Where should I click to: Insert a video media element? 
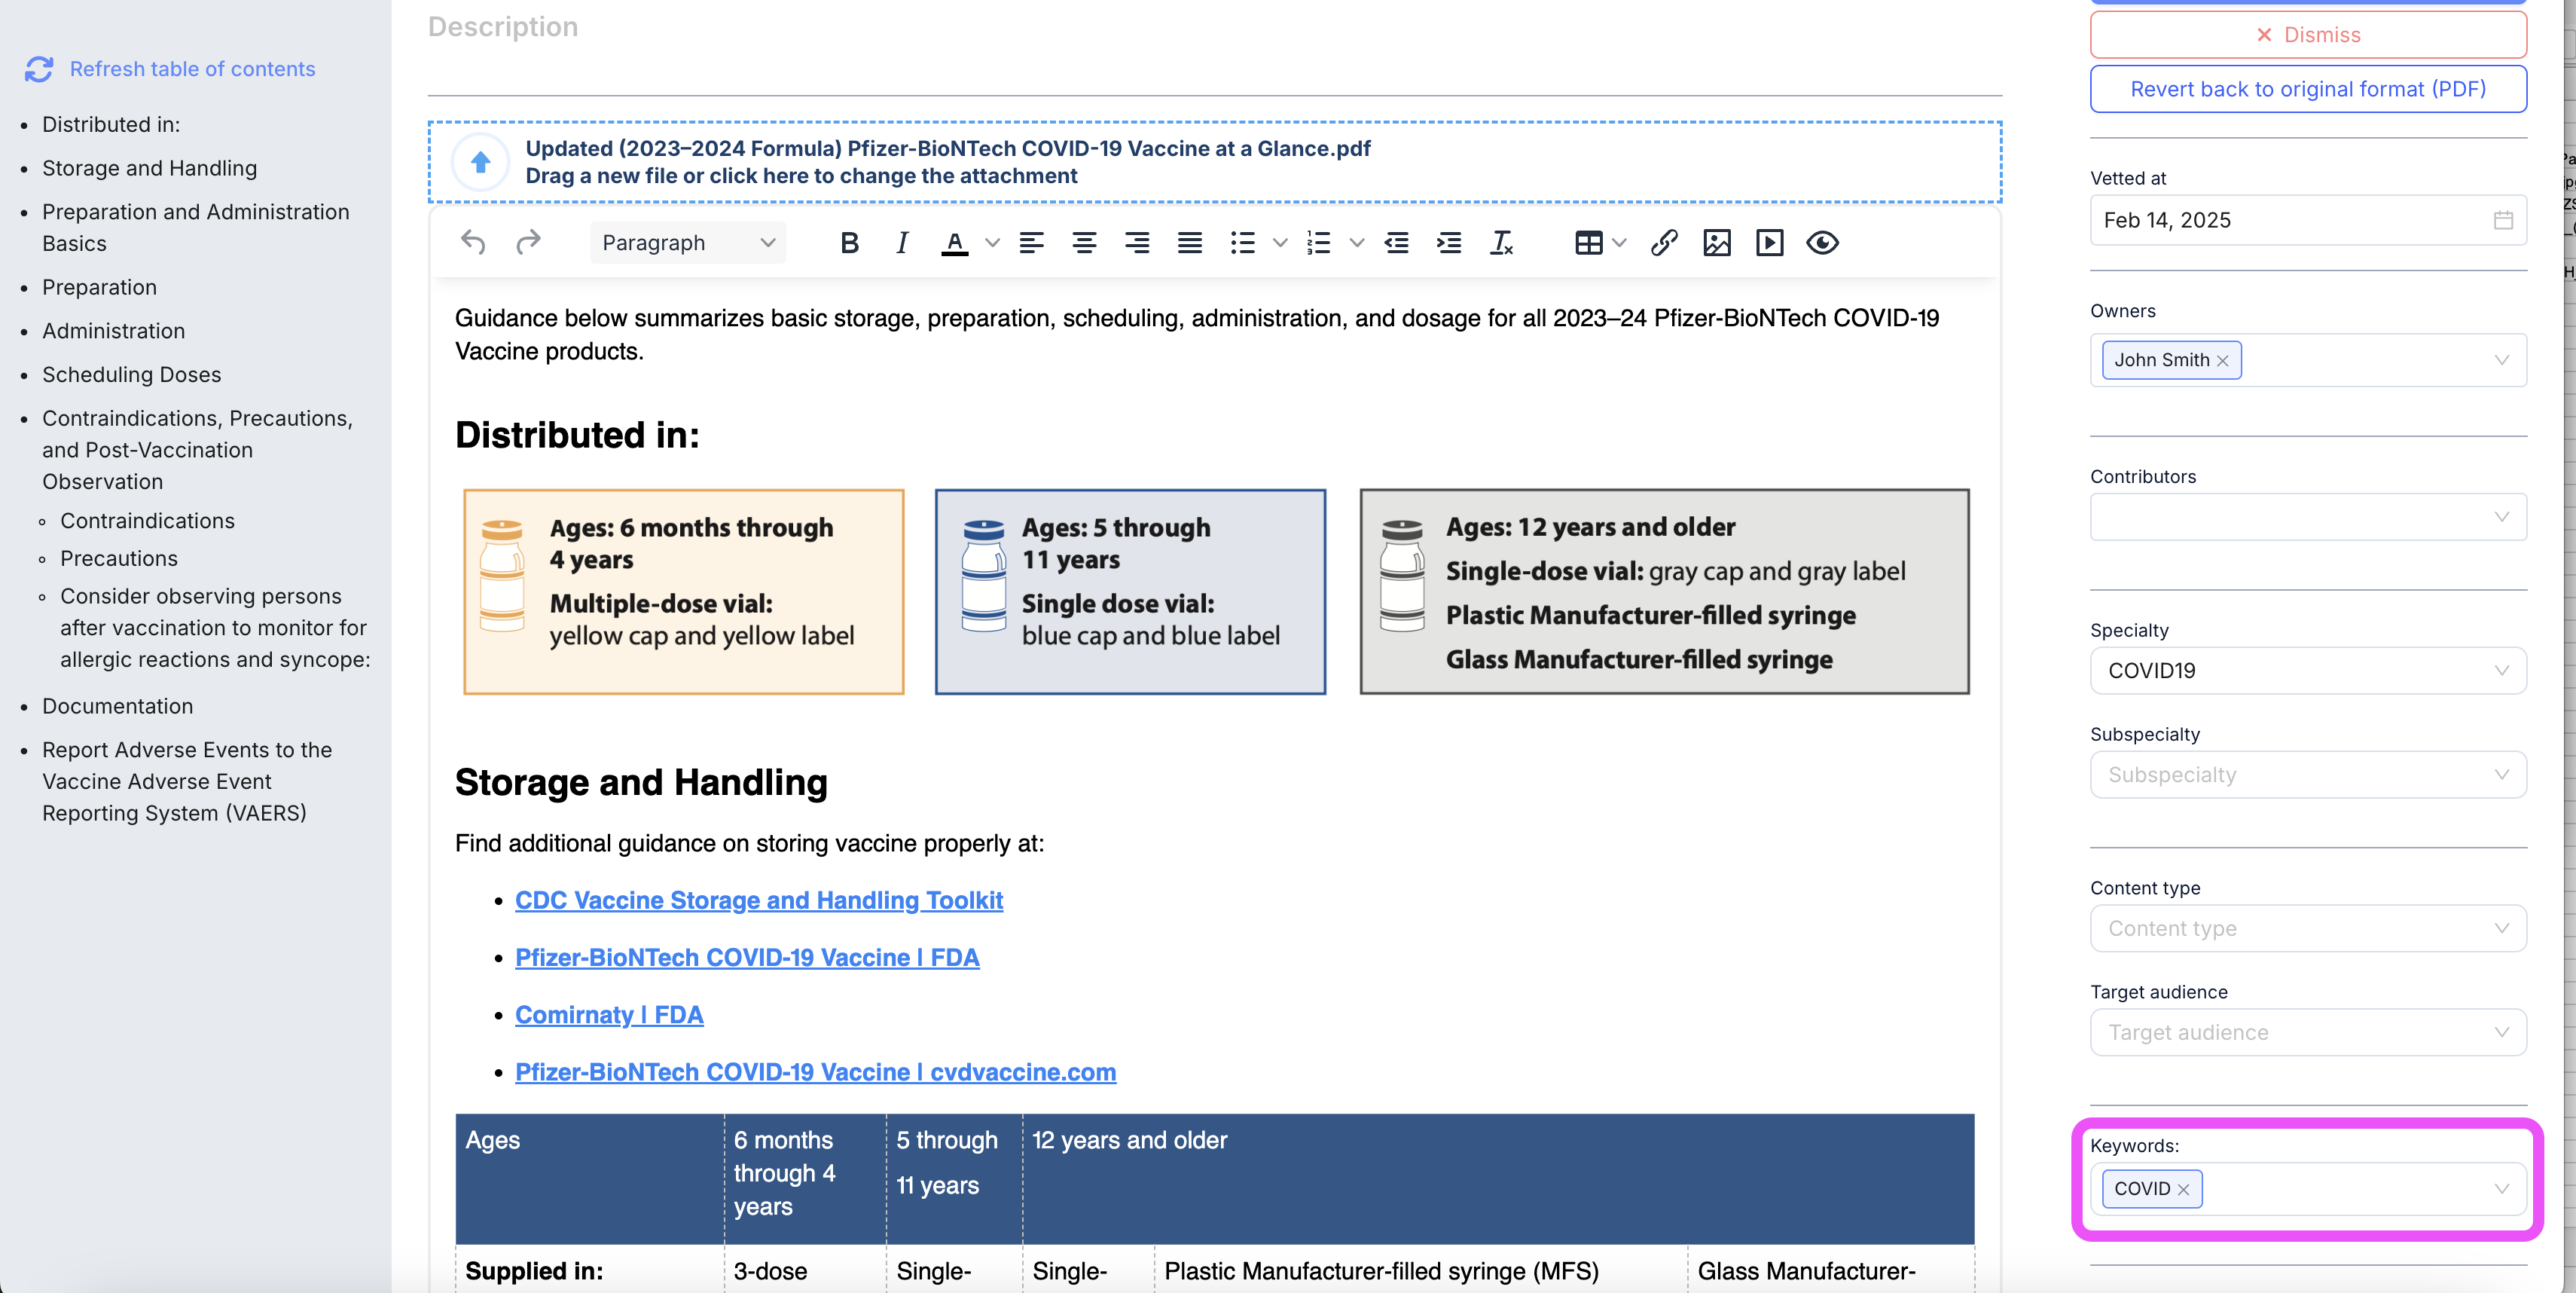pyautogui.click(x=1770, y=243)
